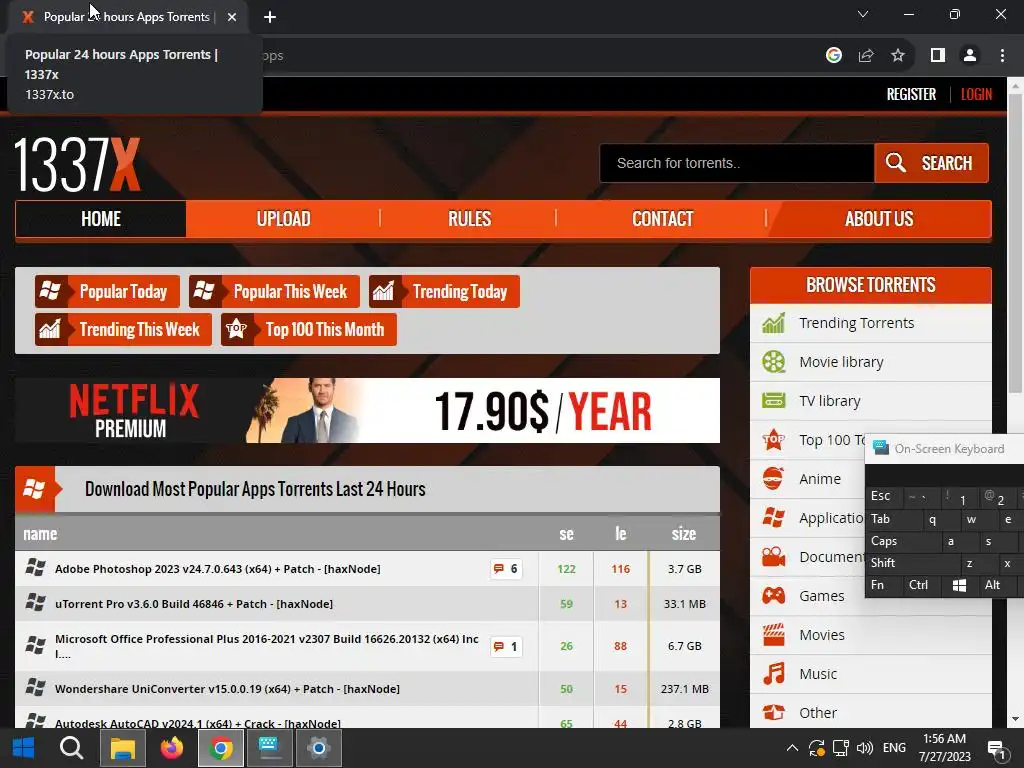Open Microsoft Office Professional Plus torrent
Image resolution: width=1024 pixels, height=768 pixels.
266,646
